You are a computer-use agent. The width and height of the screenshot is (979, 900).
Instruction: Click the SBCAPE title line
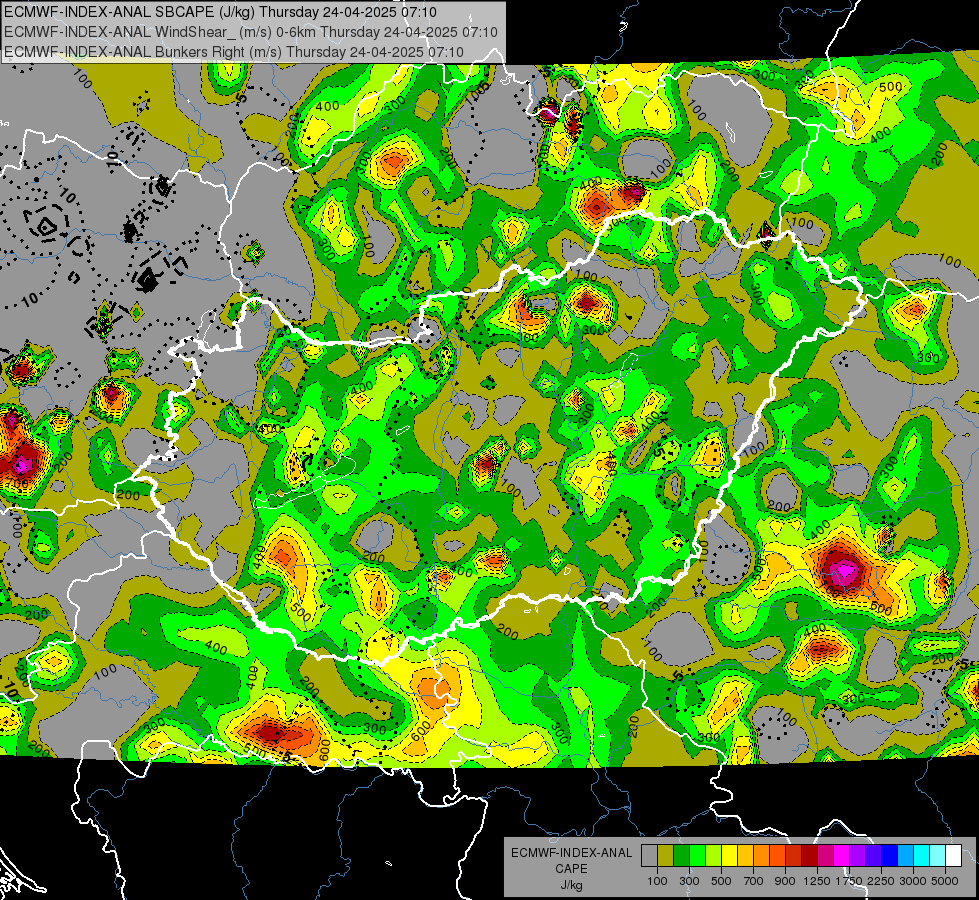[220, 12]
